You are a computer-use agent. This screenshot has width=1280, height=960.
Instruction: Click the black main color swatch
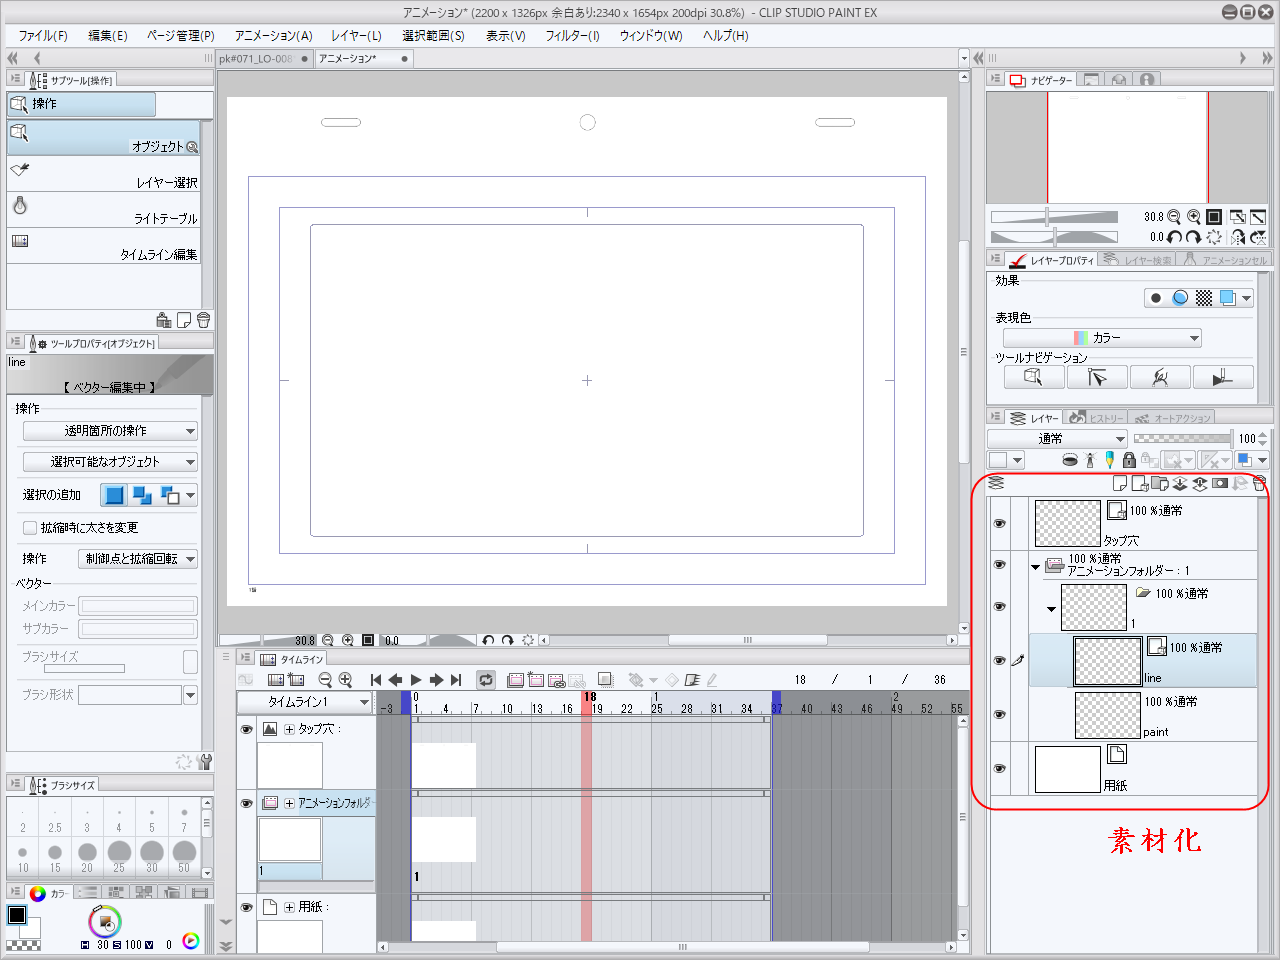17,915
